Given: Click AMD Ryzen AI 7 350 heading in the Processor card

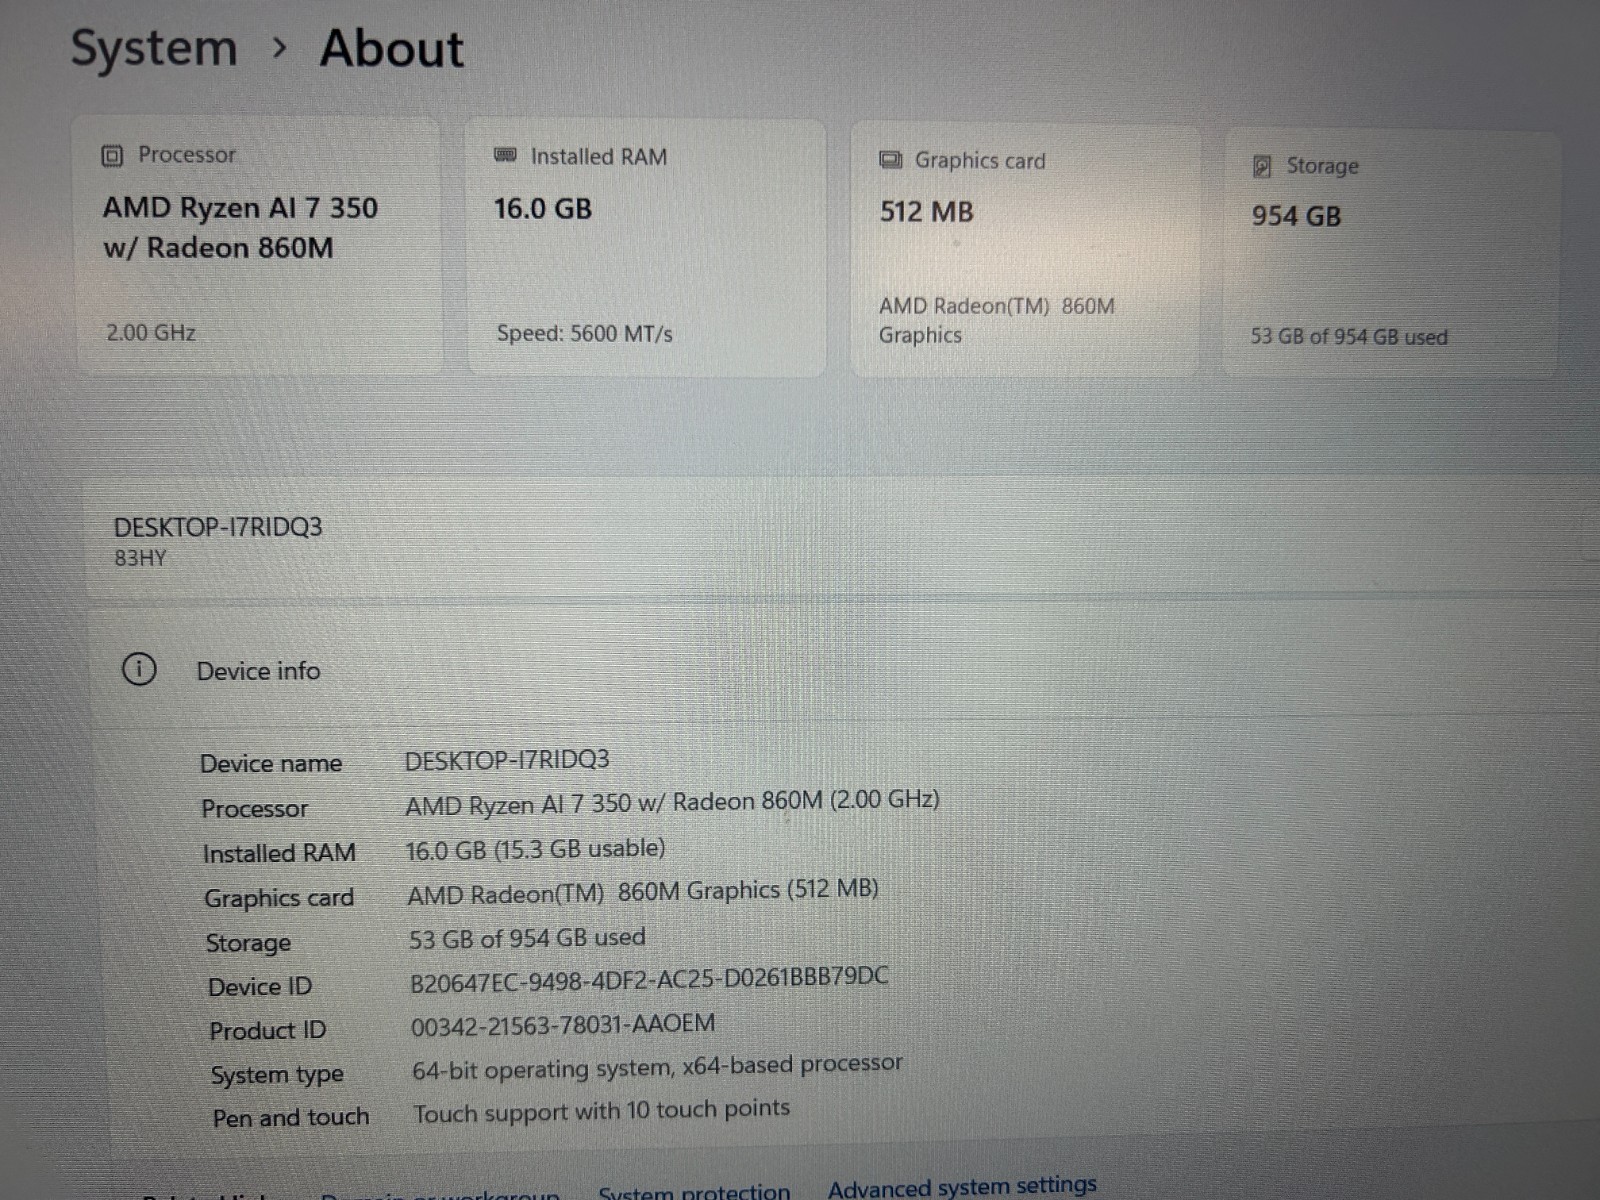Looking at the screenshot, I should pos(241,228).
